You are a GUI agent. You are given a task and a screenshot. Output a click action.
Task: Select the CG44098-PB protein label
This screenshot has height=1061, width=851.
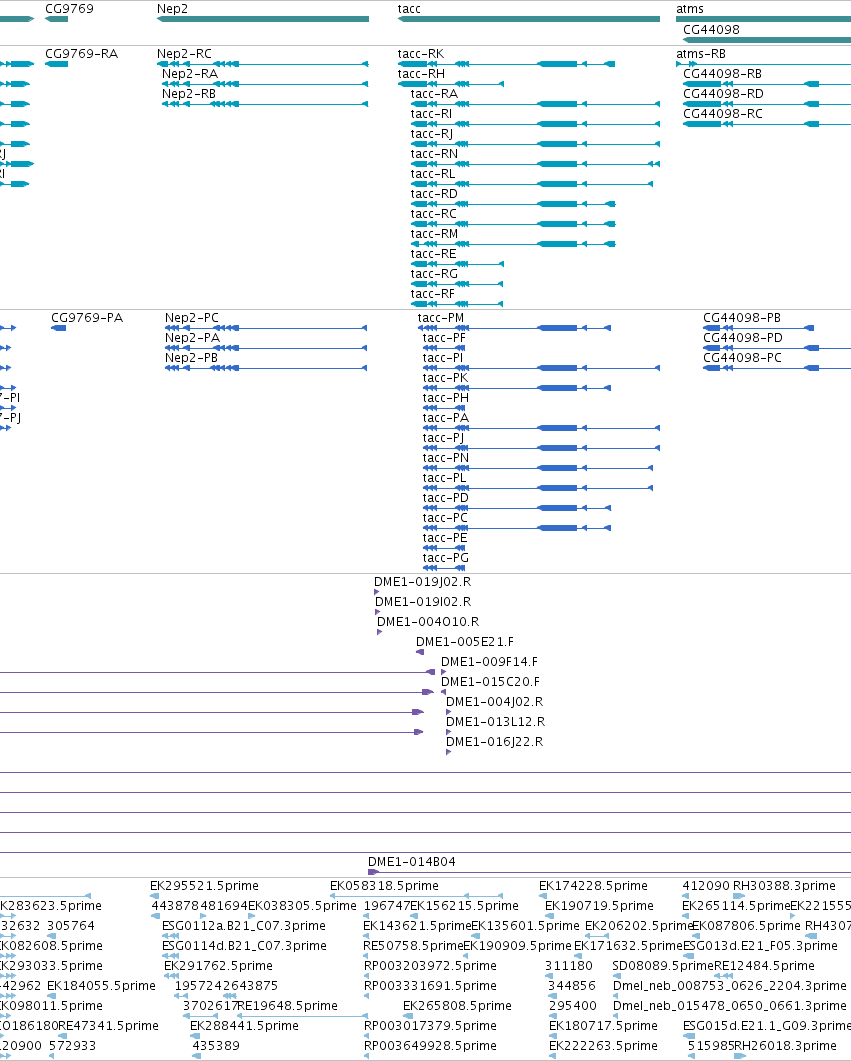(x=742, y=317)
